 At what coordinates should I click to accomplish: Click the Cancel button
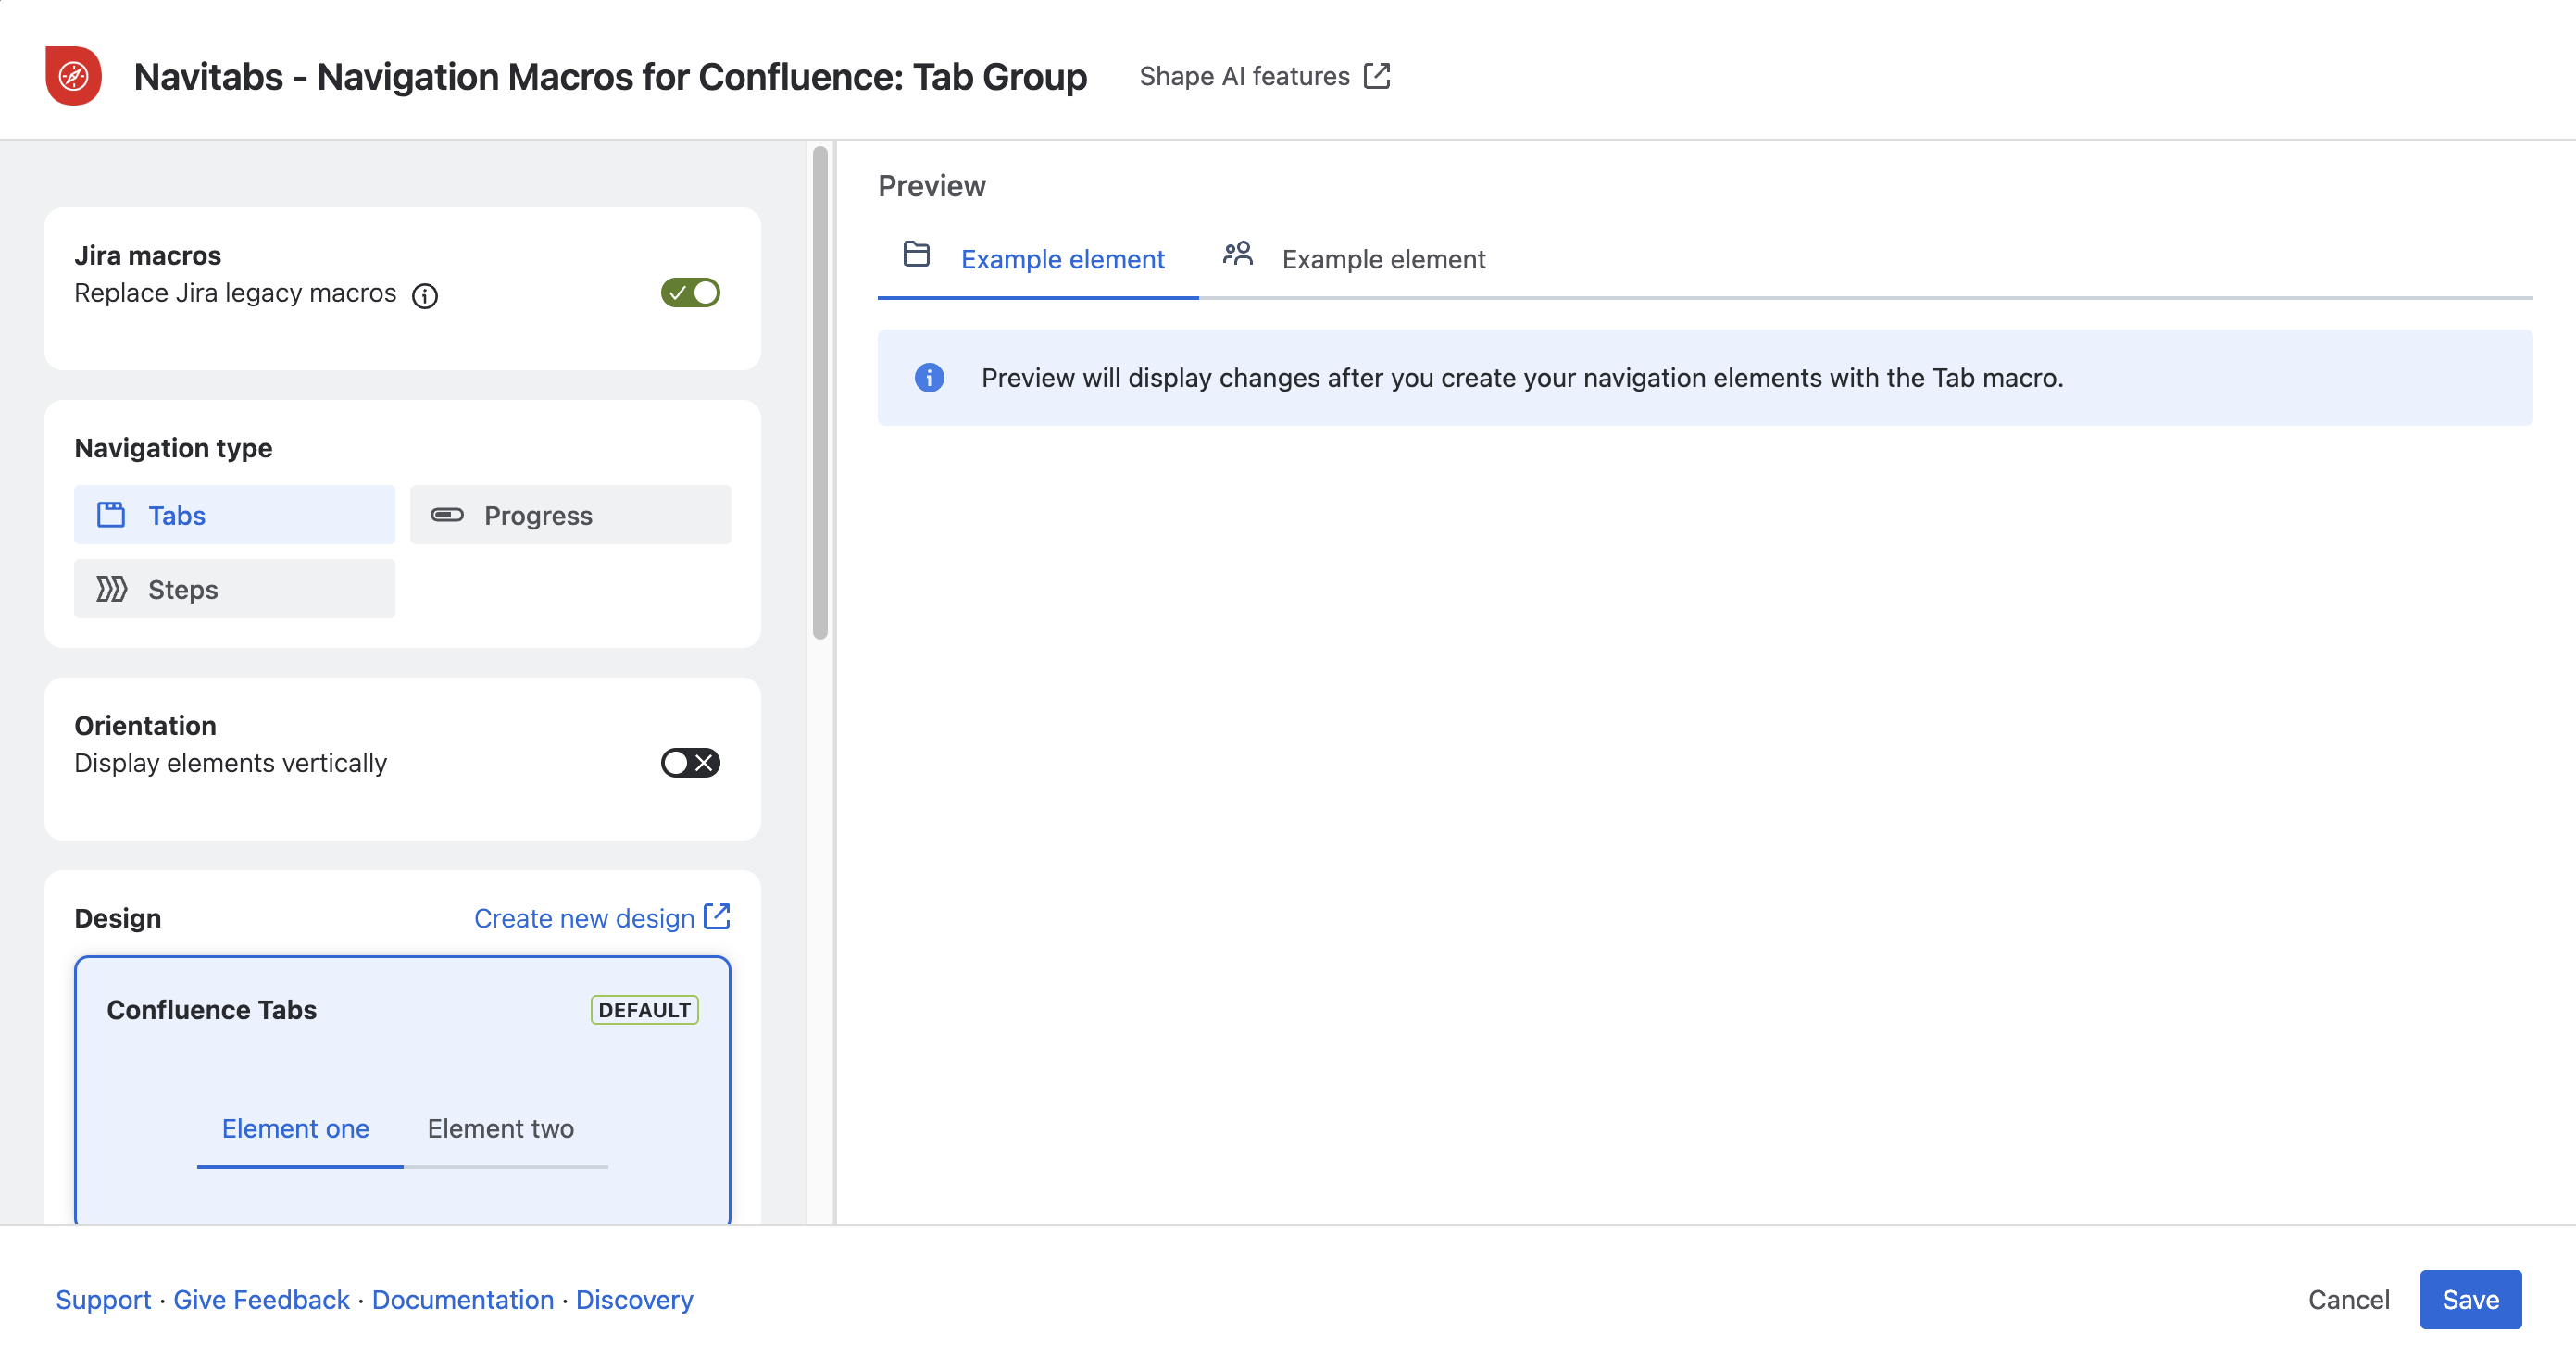pos(2348,1299)
